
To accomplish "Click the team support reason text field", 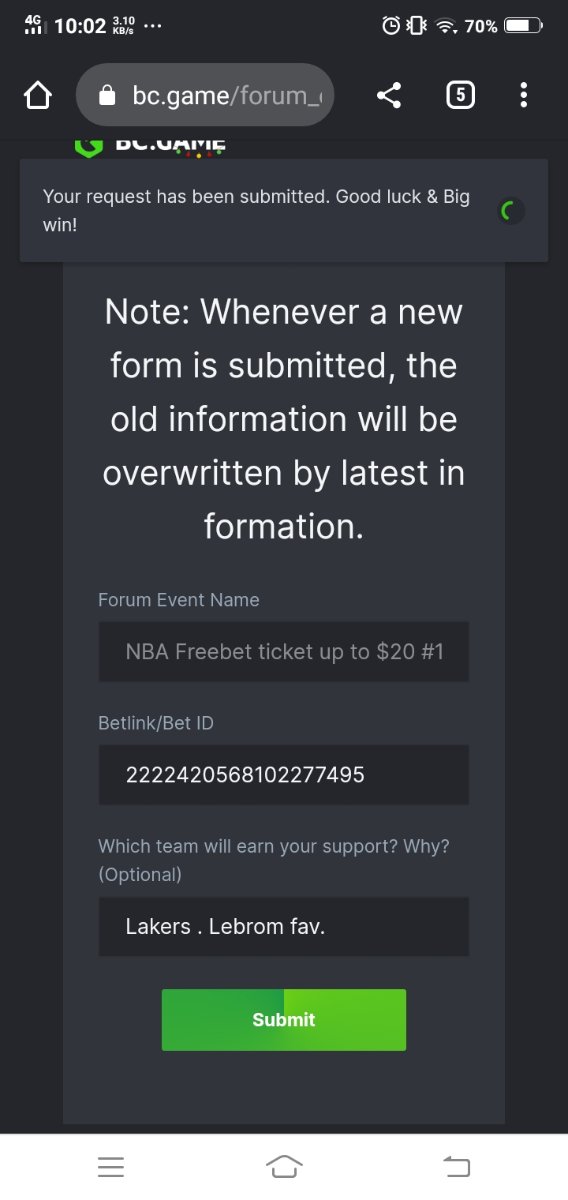I will click(284, 926).
